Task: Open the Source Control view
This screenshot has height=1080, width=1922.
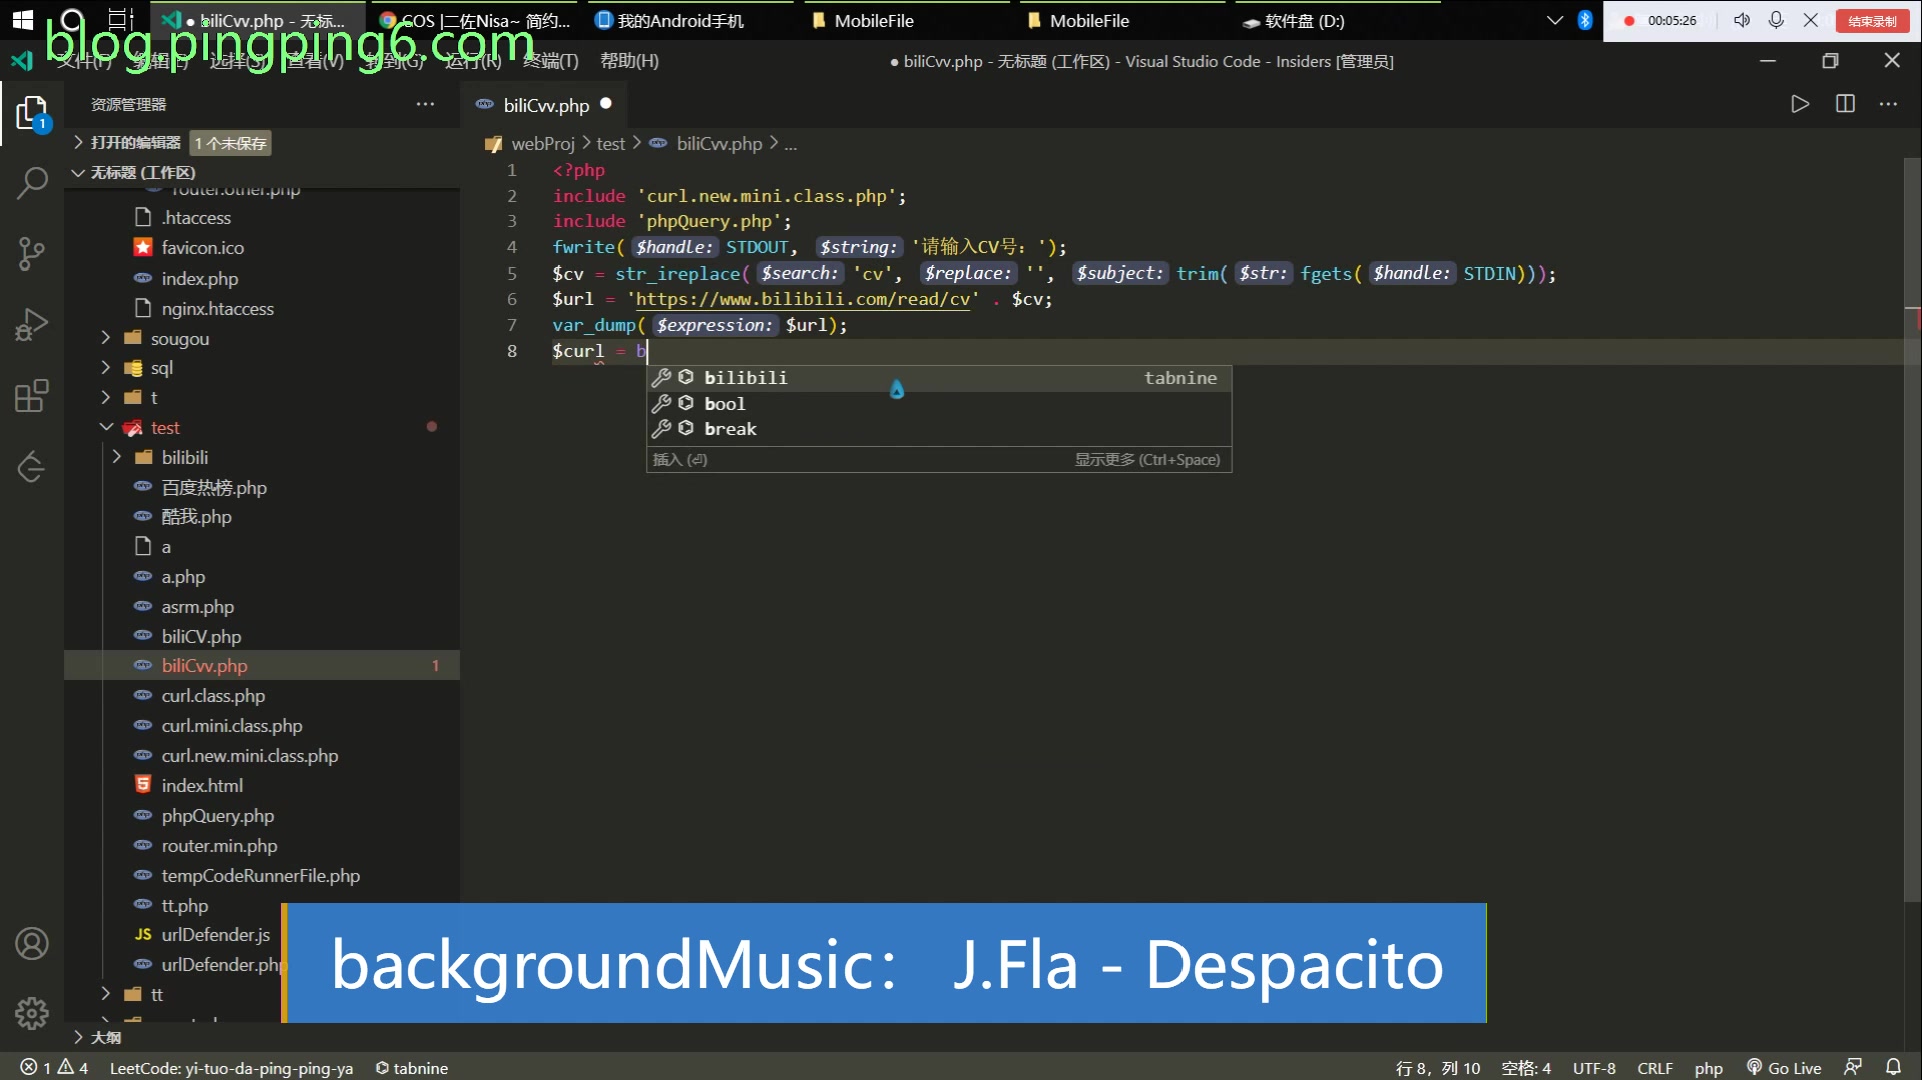Action: (x=32, y=253)
